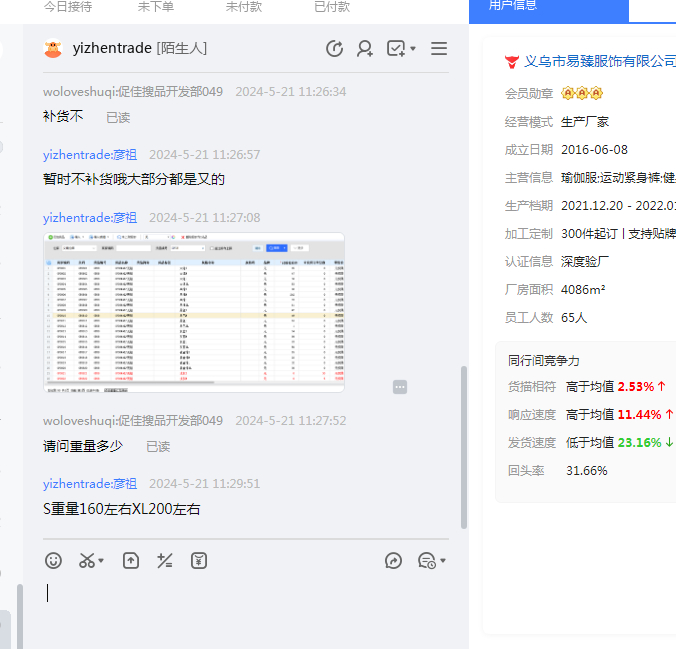Switch to the 未付款 tab
676x649 pixels.
244,7
